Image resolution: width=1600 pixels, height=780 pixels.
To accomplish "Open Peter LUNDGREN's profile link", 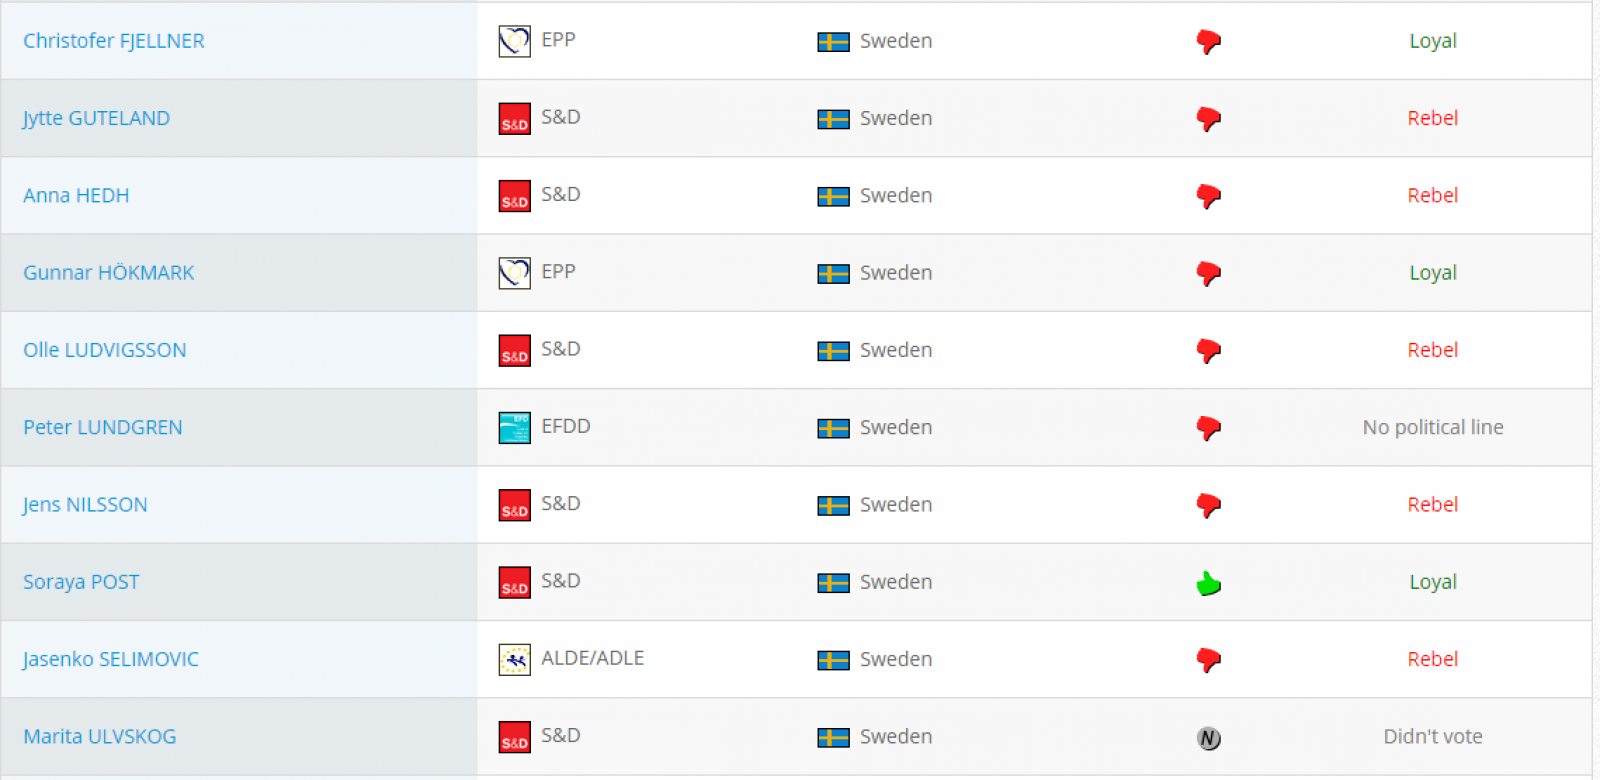I will 103,427.
